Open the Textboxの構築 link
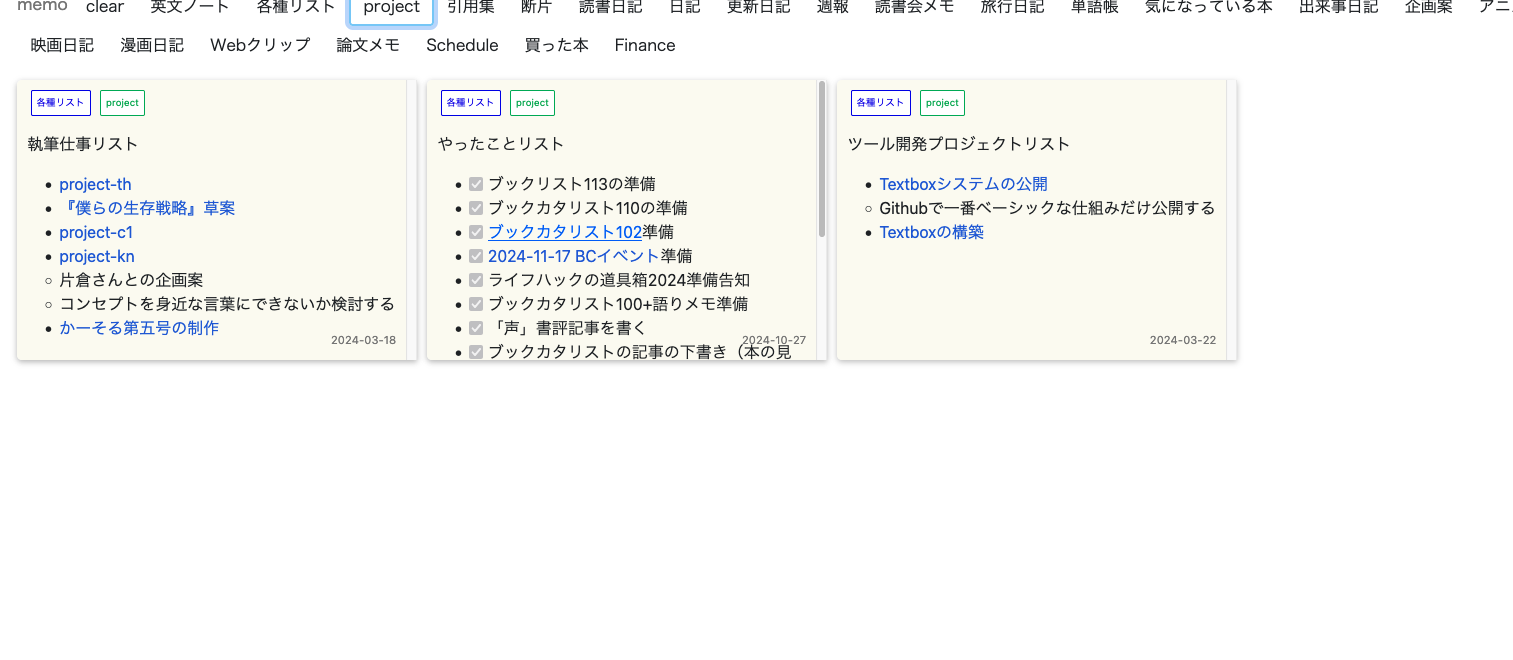Screen dimensions: 1513x660 pyautogui.click(x=931, y=232)
